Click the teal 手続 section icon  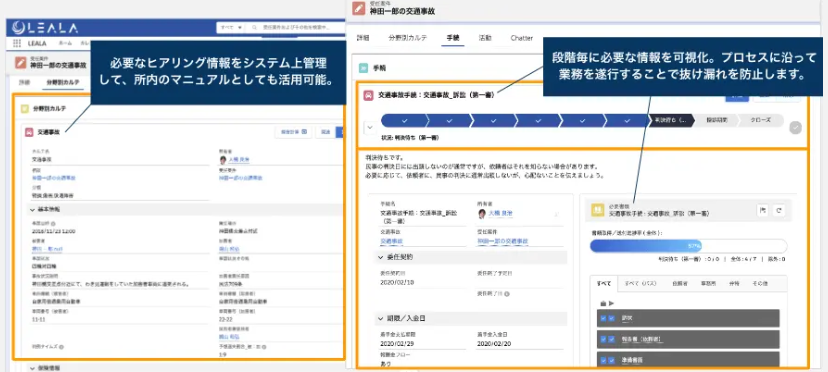coord(364,68)
